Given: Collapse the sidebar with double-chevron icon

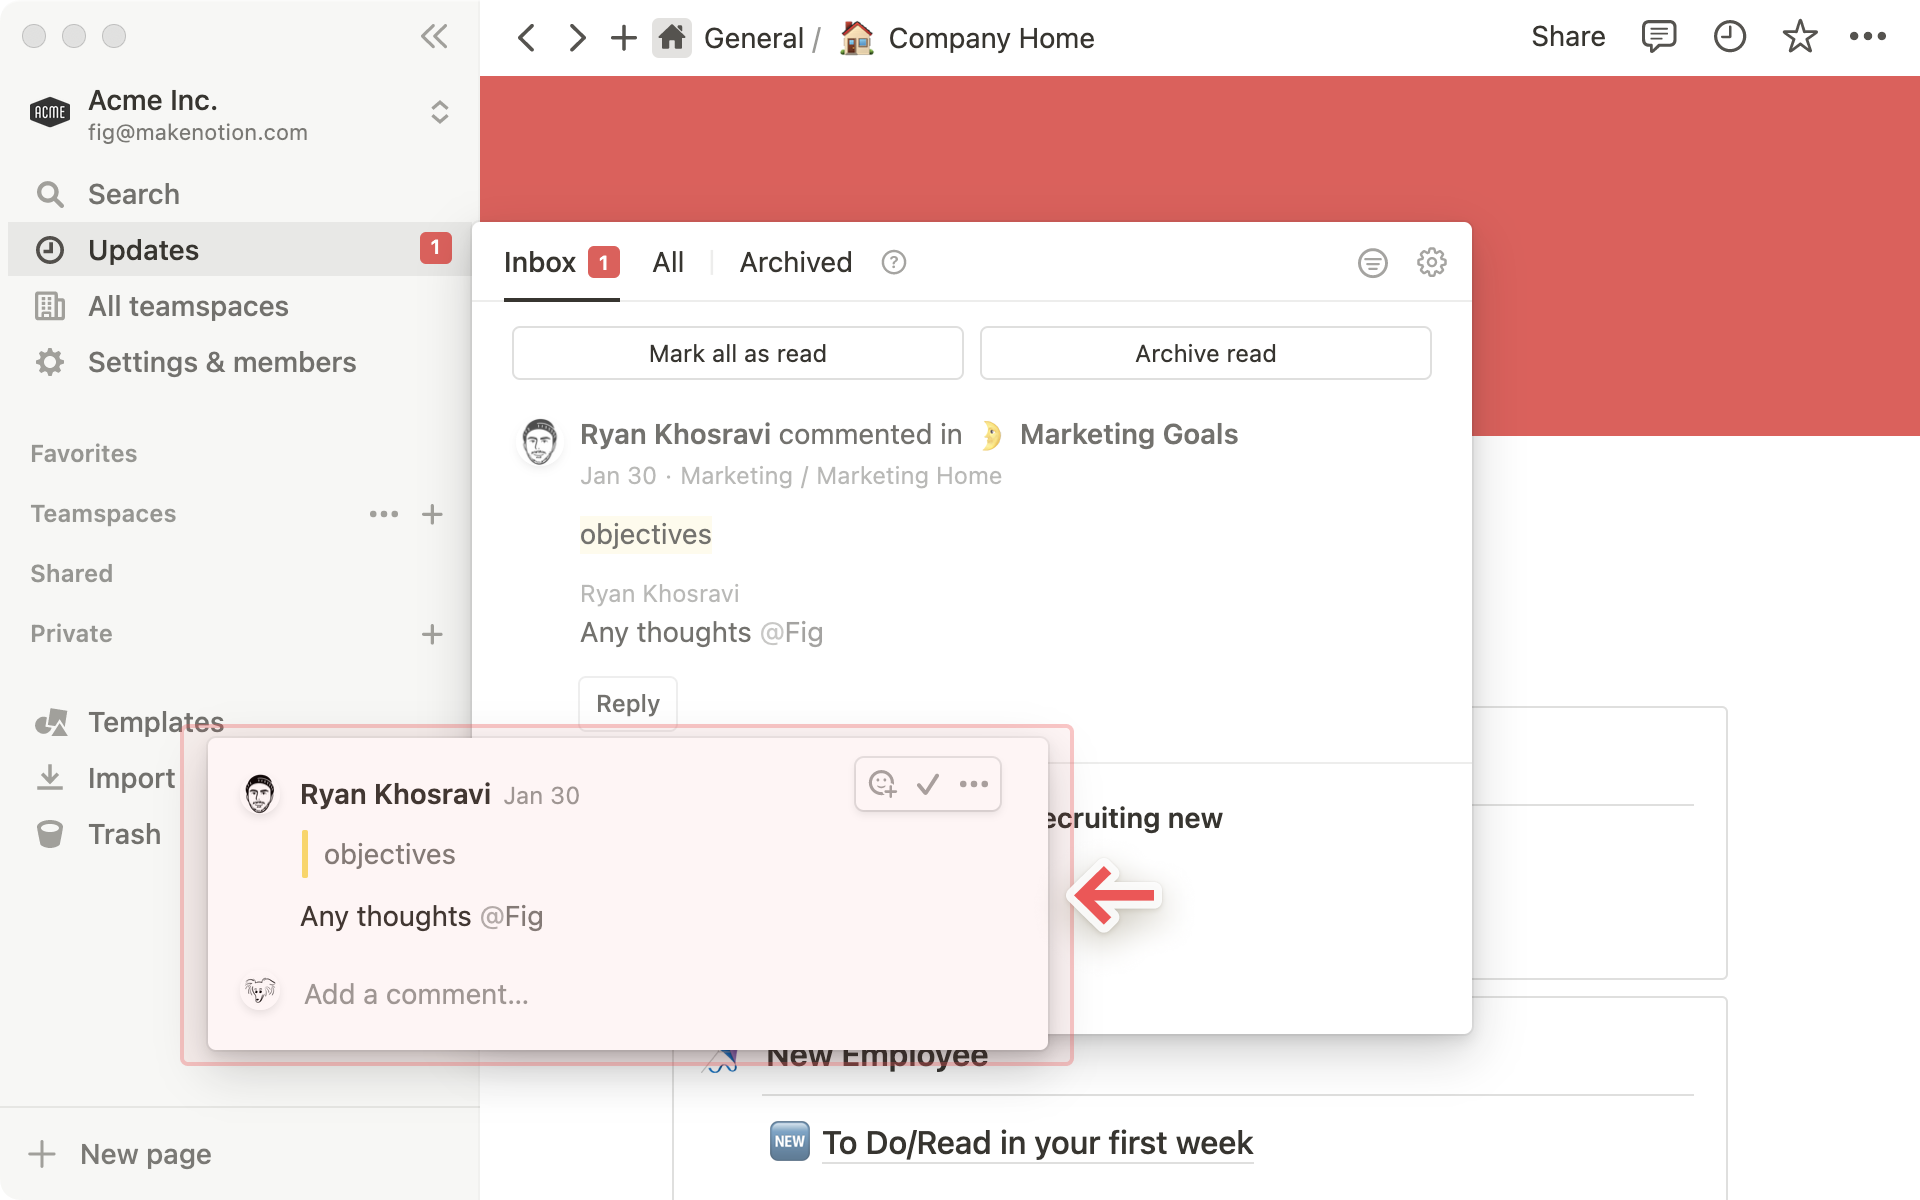Looking at the screenshot, I should coord(434,37).
